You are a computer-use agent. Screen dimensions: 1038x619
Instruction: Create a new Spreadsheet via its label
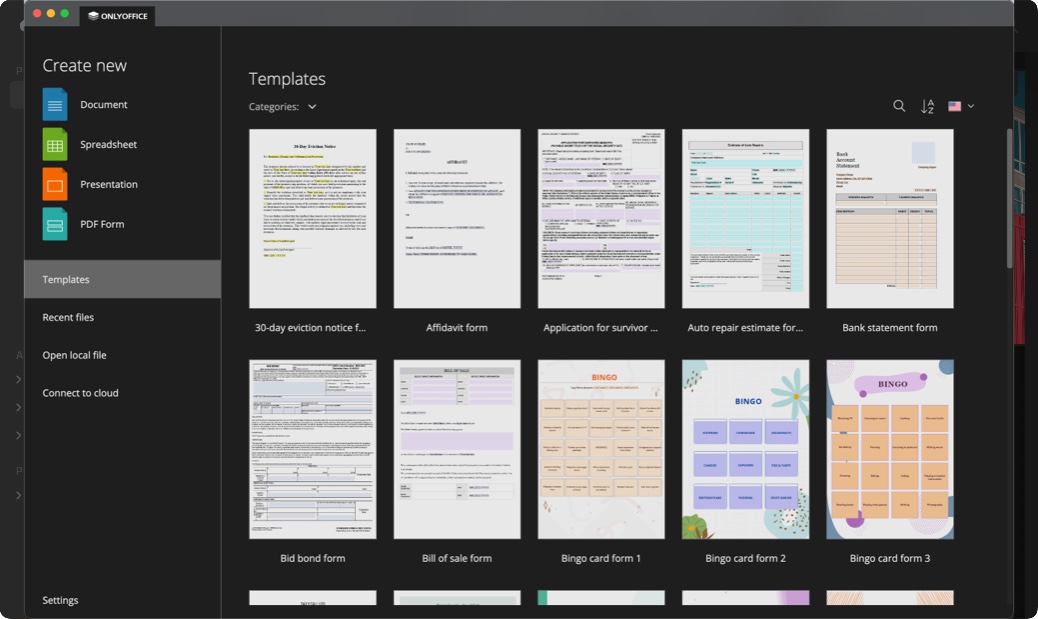[x=109, y=144]
